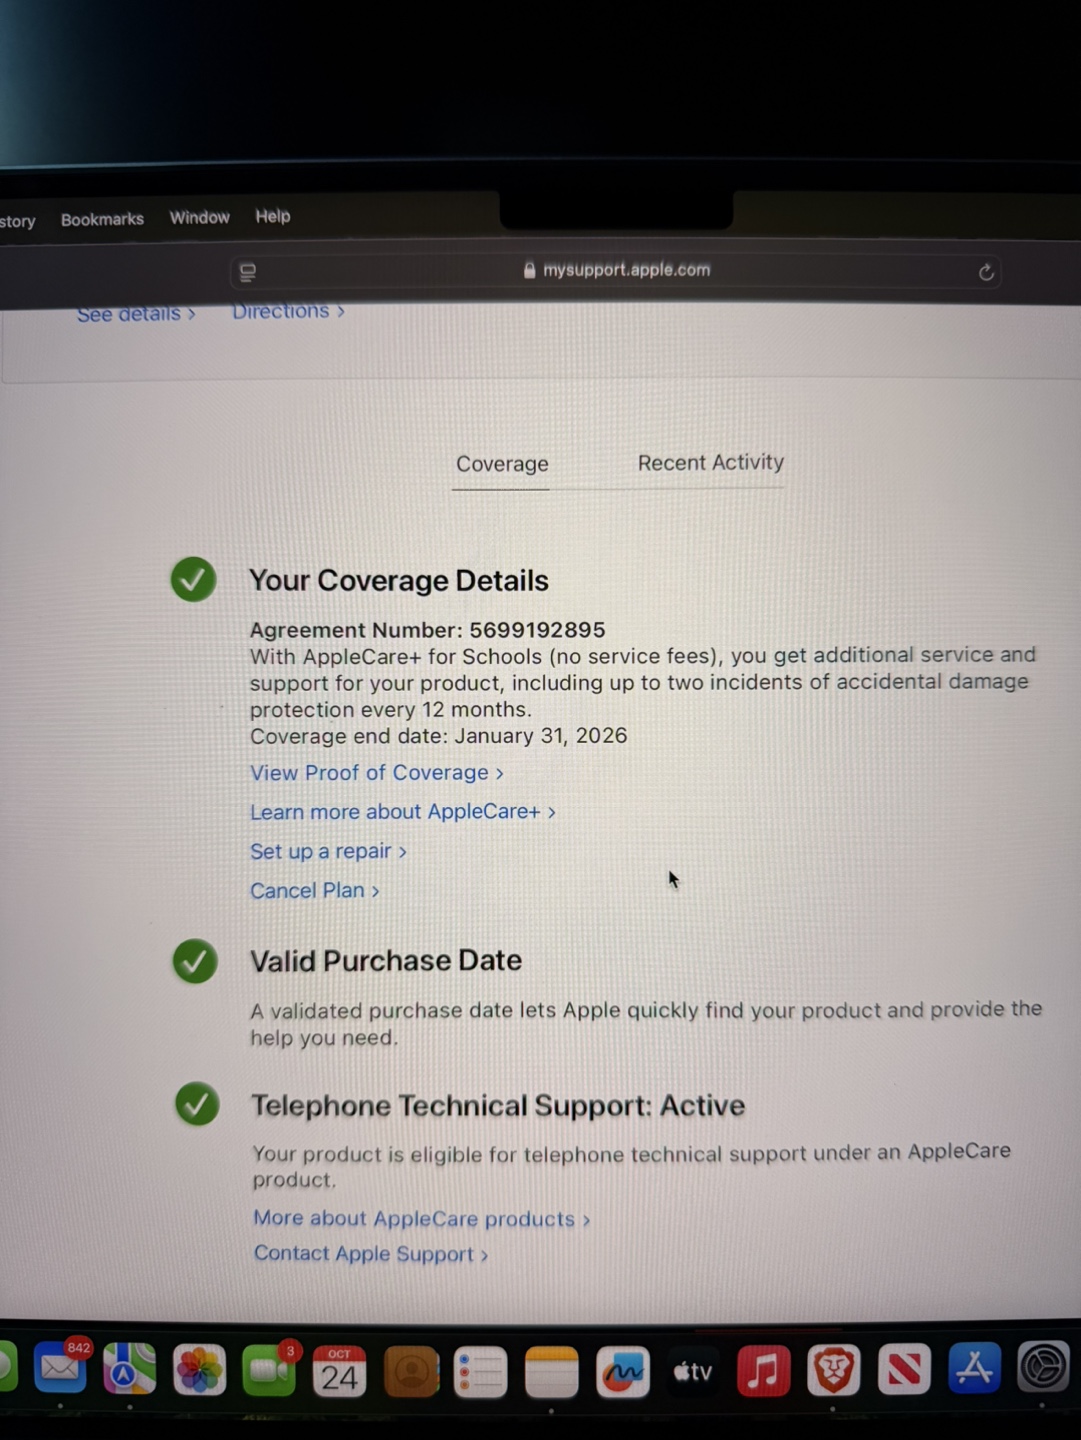The width and height of the screenshot is (1081, 1440).
Task: Click the mysupport.apple.com address field
Action: [x=616, y=271]
